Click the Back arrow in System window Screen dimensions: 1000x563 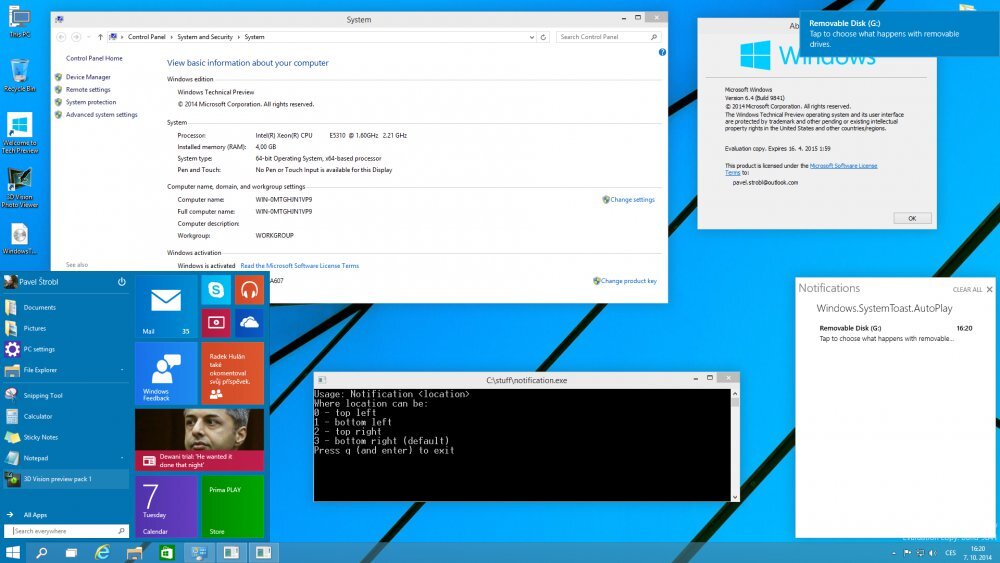point(61,37)
